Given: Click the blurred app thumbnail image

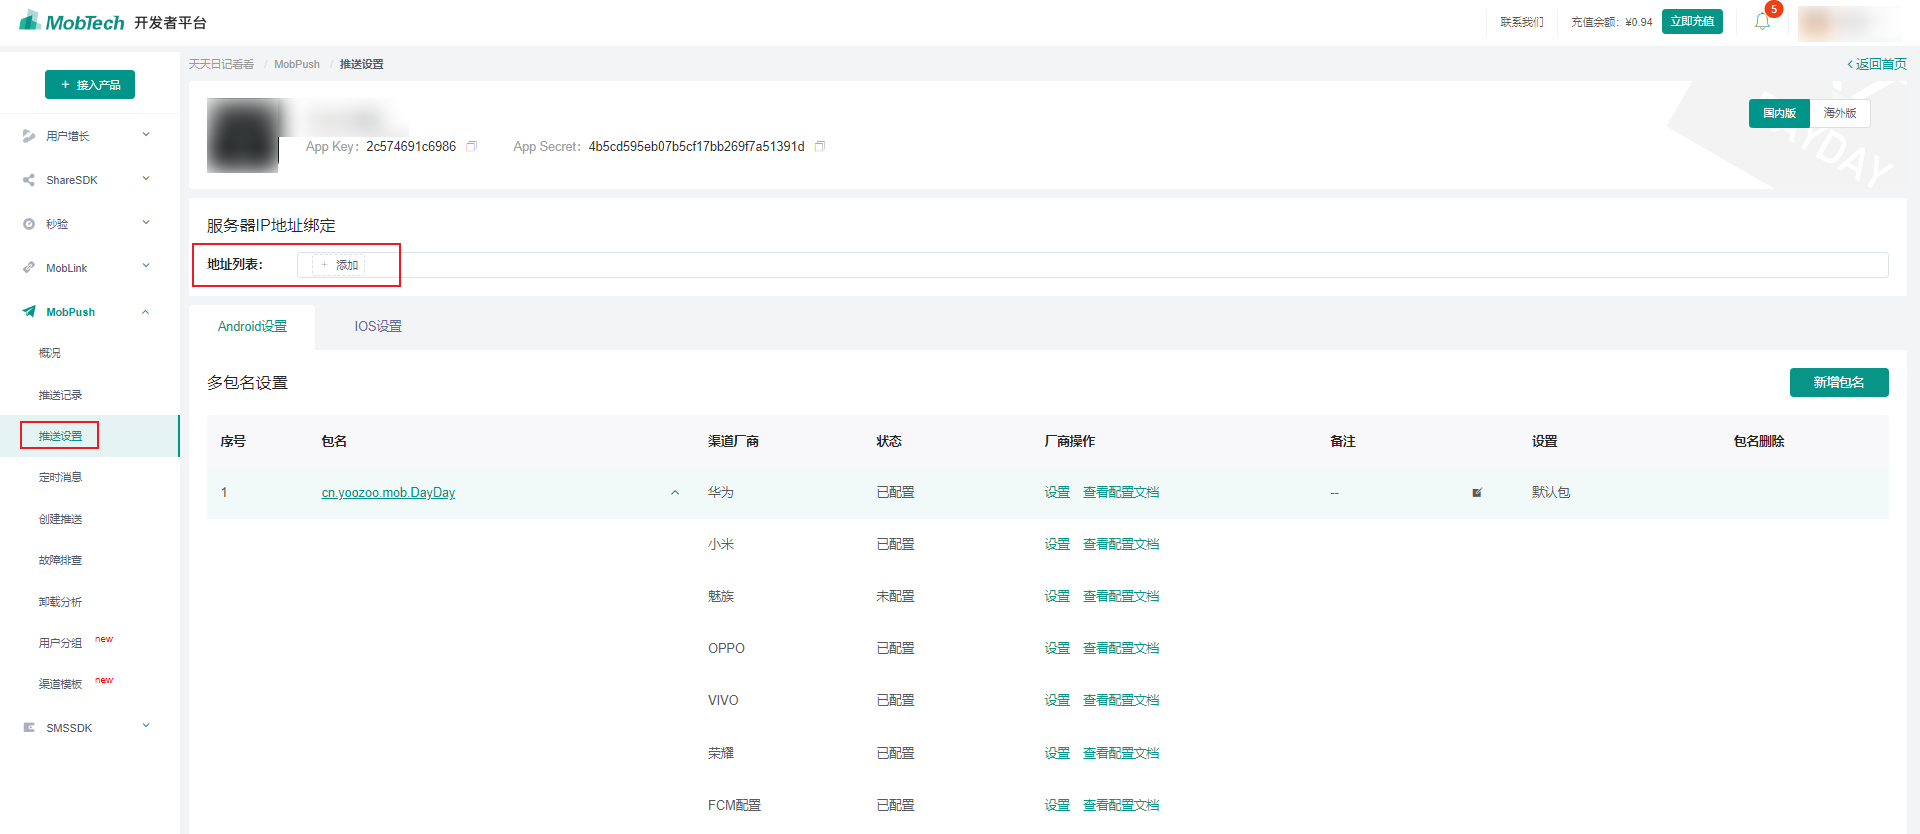Looking at the screenshot, I should (243, 135).
